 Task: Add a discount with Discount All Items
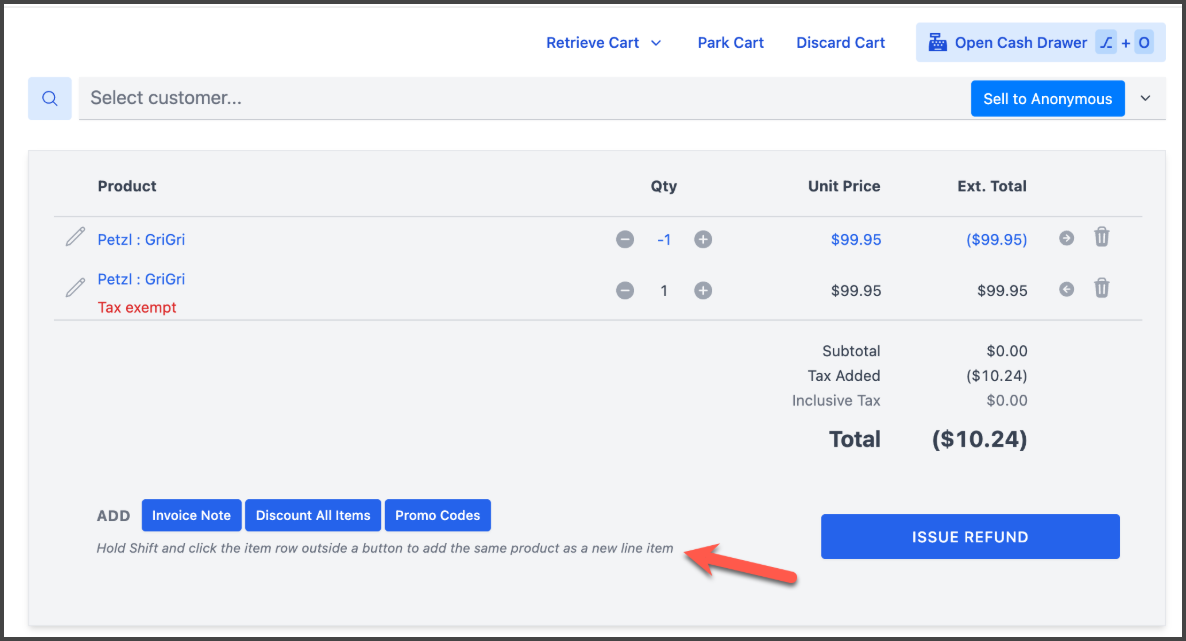coord(313,516)
